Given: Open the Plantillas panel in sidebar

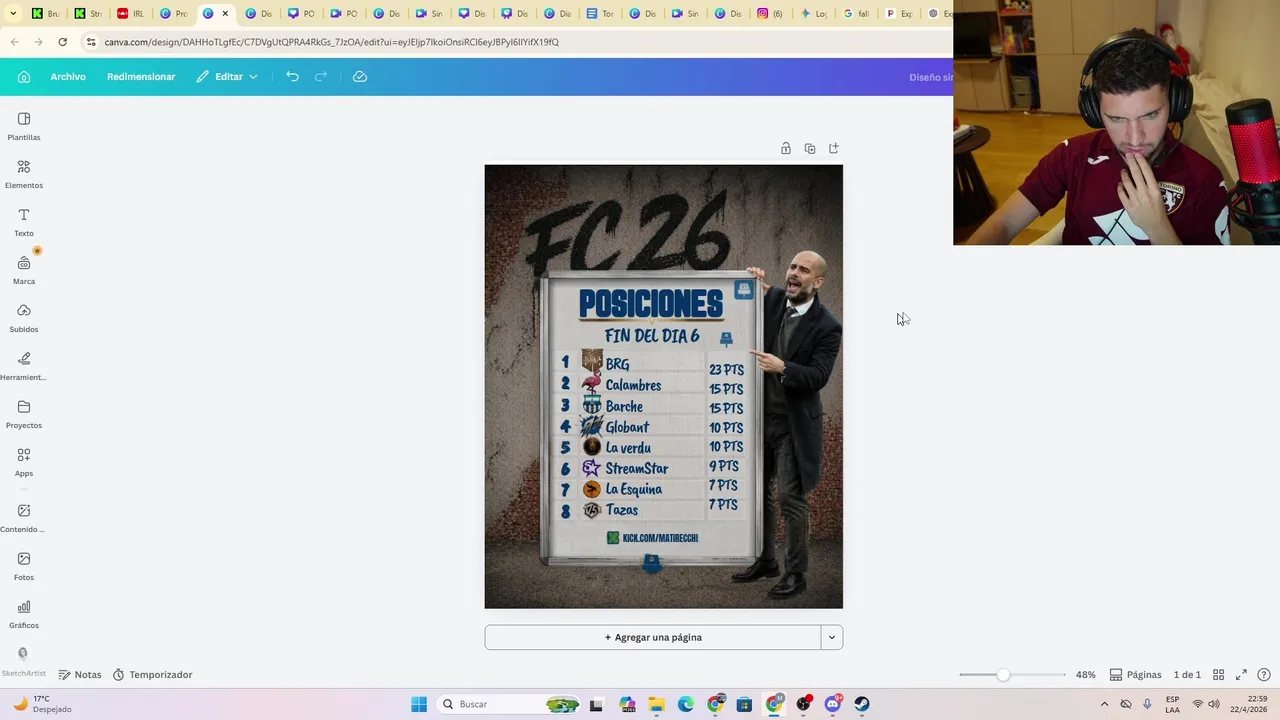Looking at the screenshot, I should pos(24,127).
